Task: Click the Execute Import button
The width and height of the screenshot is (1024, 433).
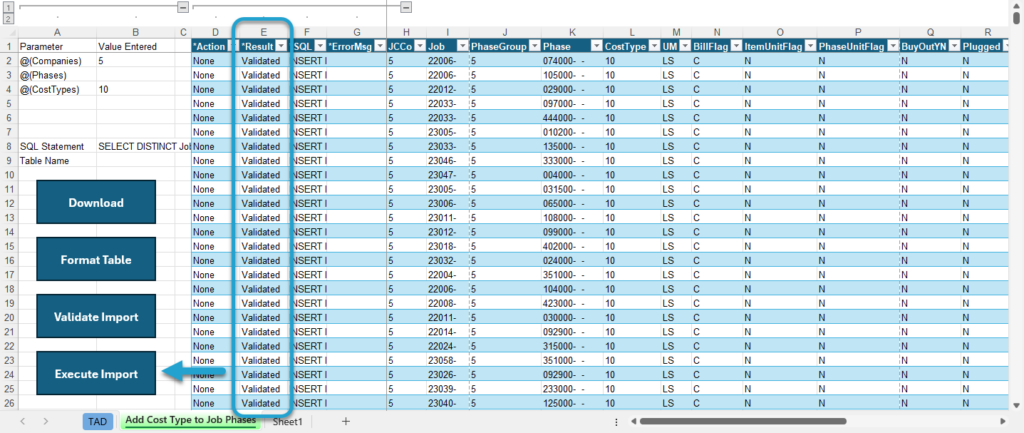Action: click(x=96, y=374)
